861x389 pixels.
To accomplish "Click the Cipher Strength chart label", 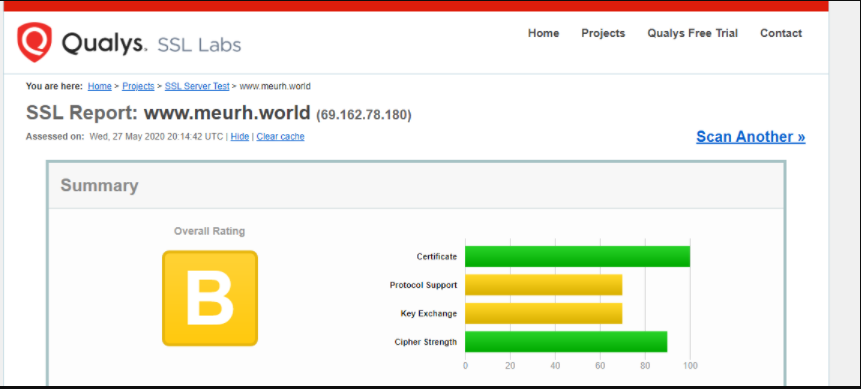I will [426, 342].
